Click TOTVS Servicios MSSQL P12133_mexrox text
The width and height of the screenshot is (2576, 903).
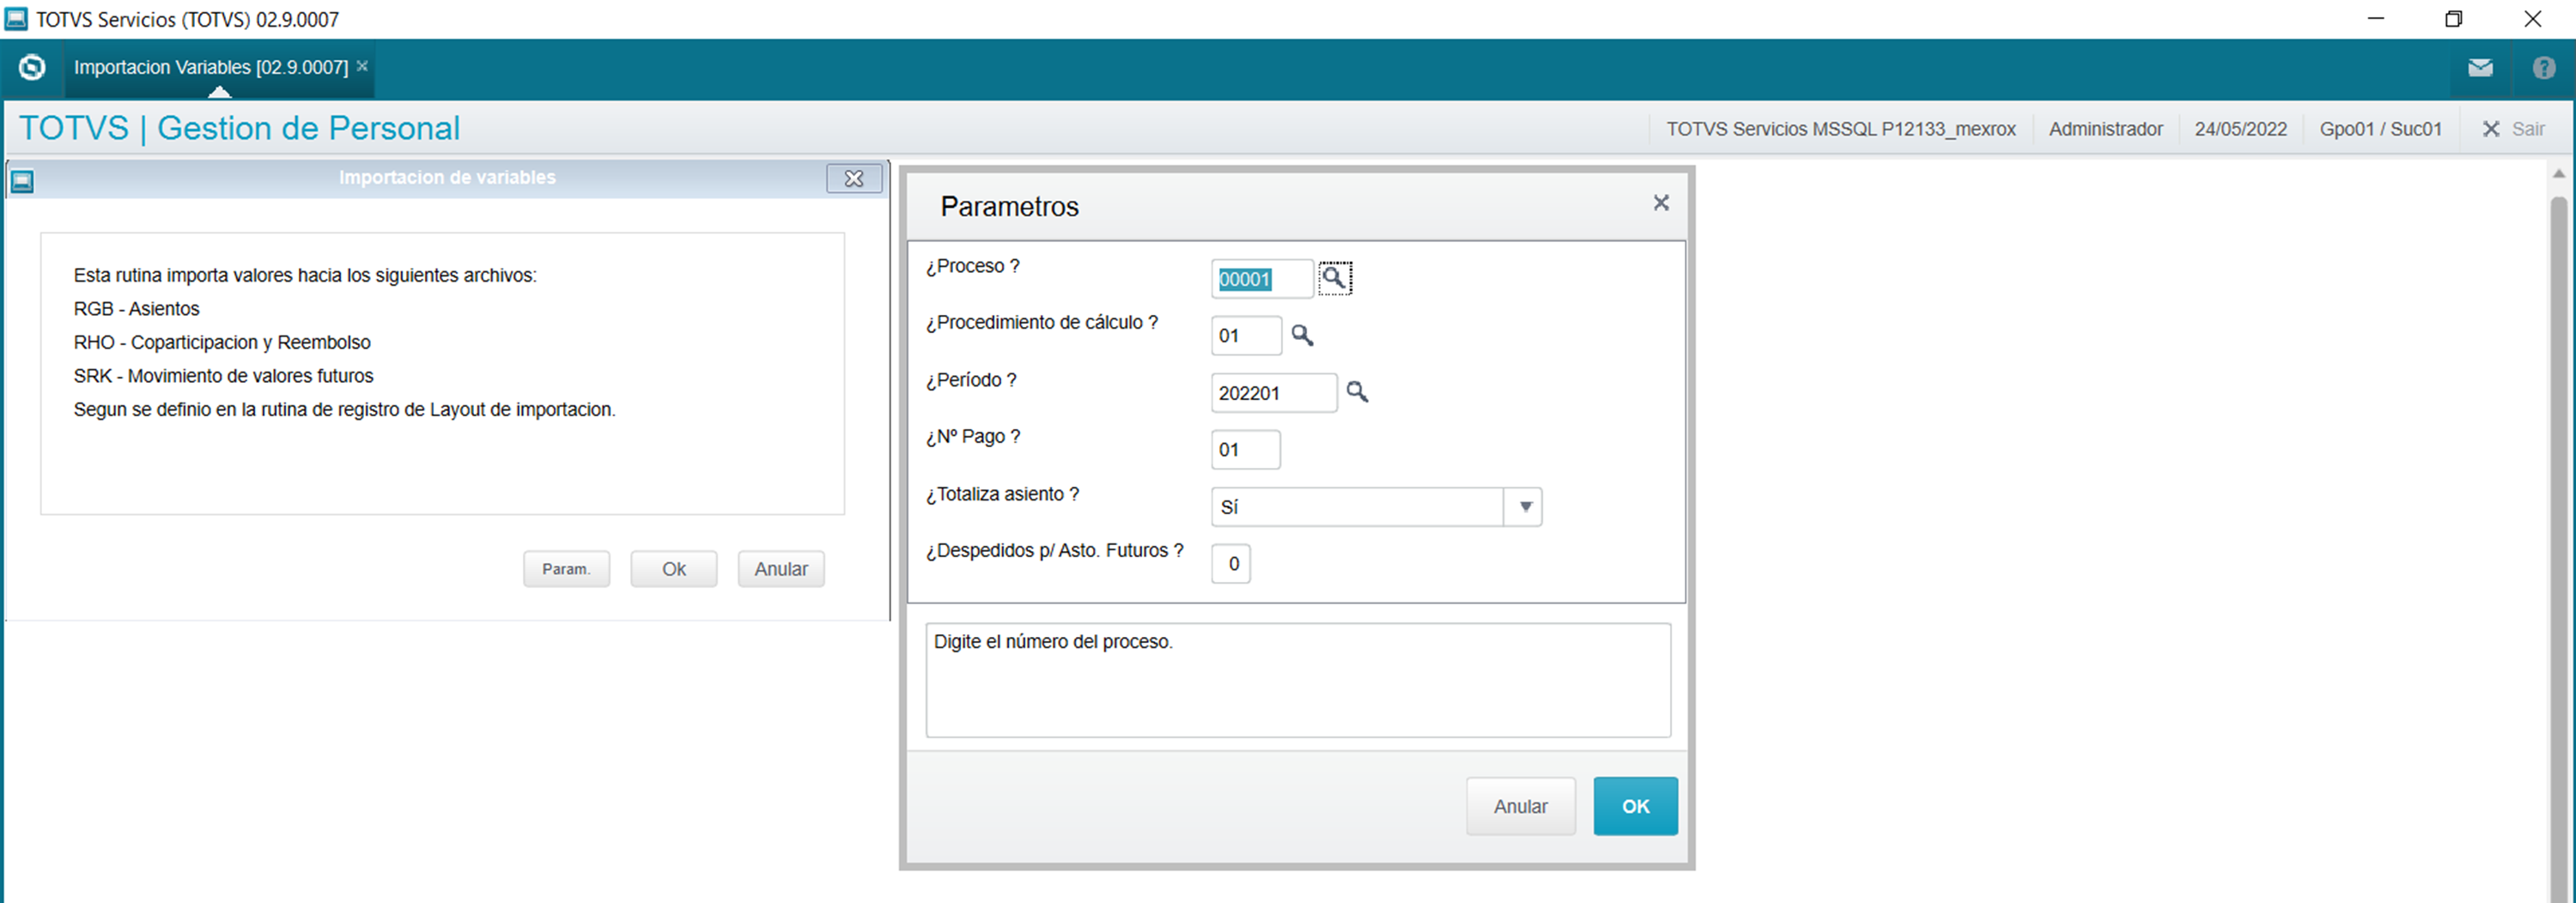pyautogui.click(x=1840, y=129)
